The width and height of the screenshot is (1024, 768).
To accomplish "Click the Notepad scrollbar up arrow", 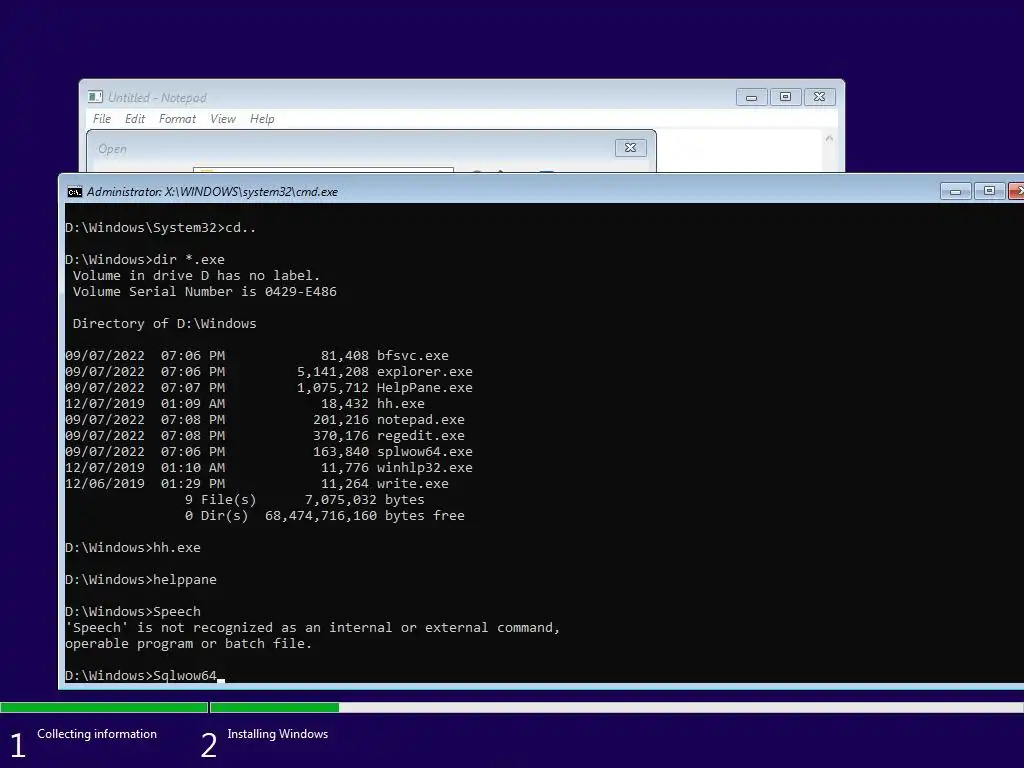I will pos(829,138).
